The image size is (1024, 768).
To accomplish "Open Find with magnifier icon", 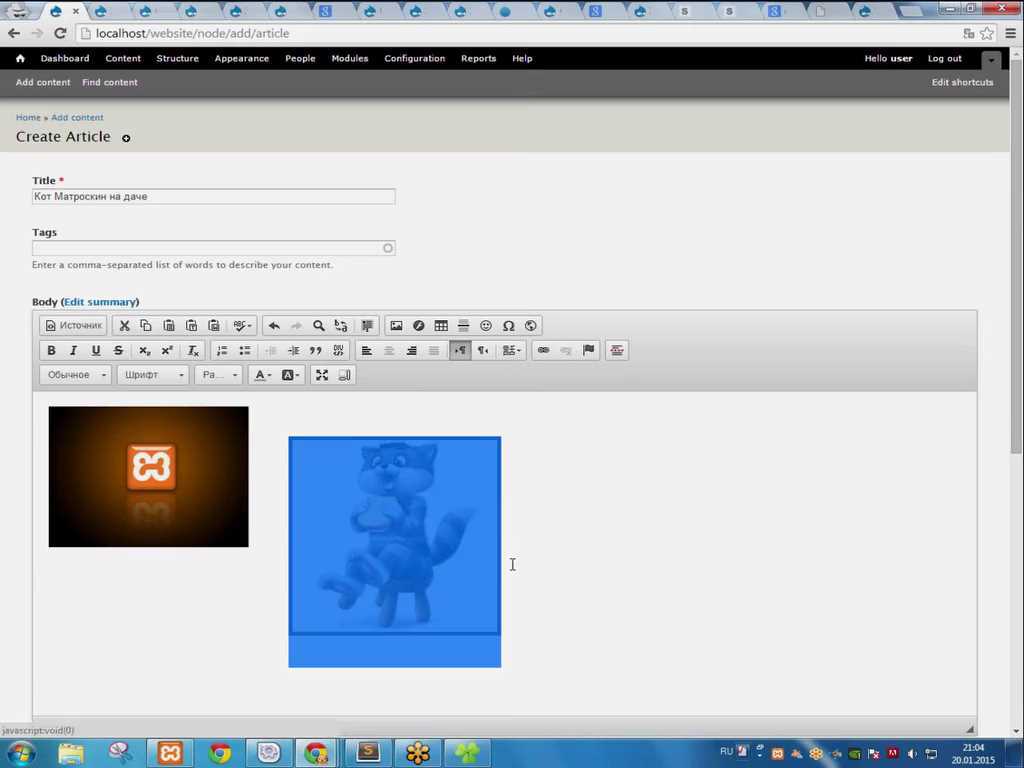I will pos(319,325).
